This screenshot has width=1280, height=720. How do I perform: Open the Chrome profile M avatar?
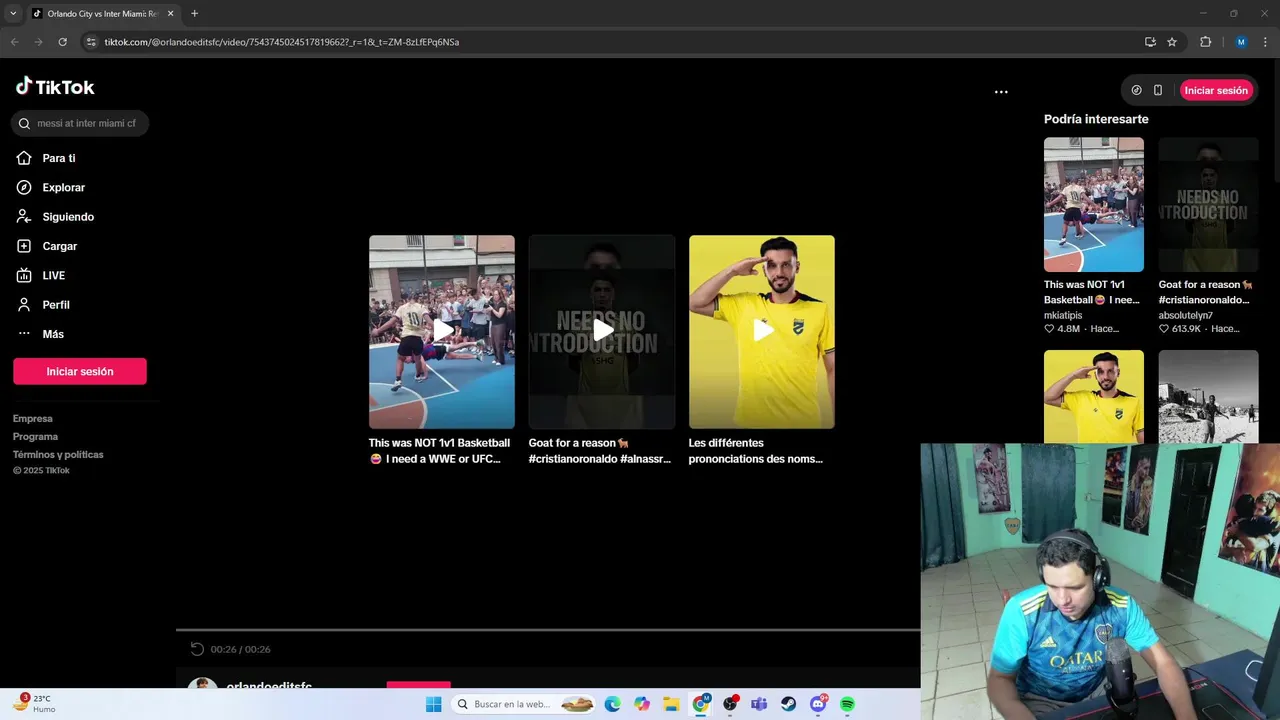(1241, 42)
